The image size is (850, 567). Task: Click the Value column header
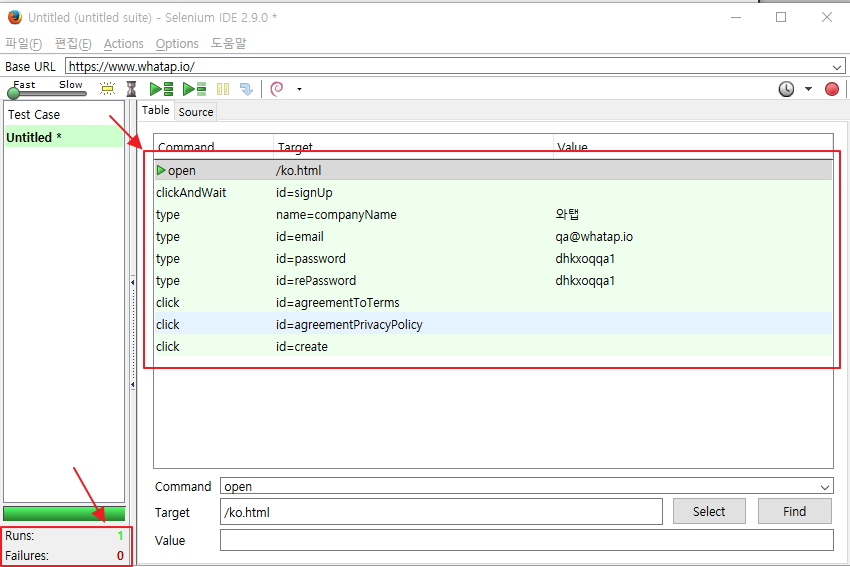coord(693,146)
